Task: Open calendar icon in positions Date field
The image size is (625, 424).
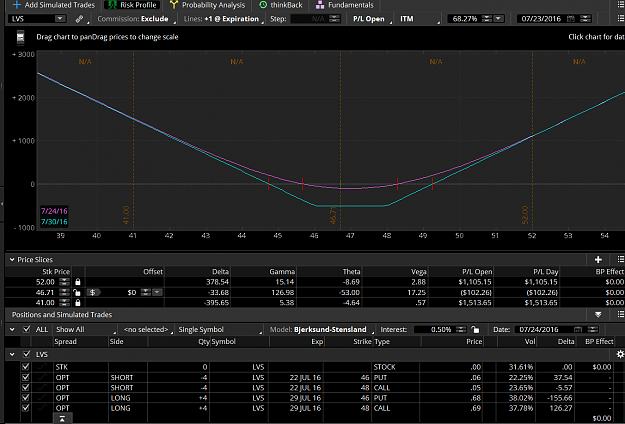Action: (x=578, y=329)
